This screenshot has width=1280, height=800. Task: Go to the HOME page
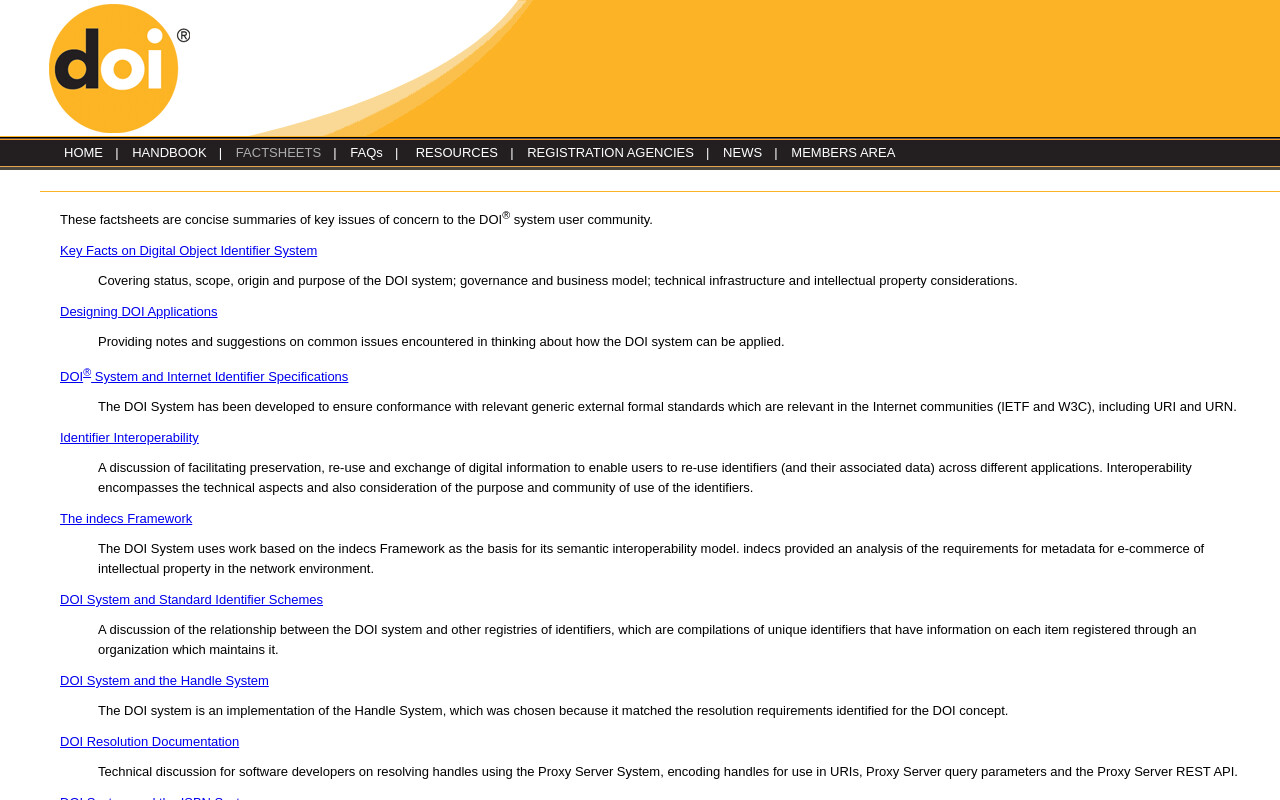pos(83,153)
